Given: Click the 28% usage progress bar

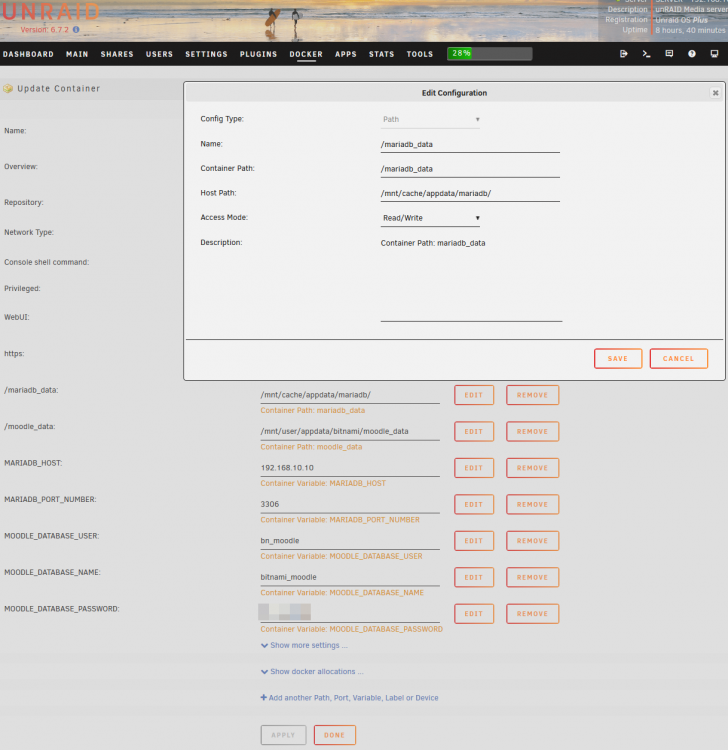Looking at the screenshot, I should [x=489, y=54].
